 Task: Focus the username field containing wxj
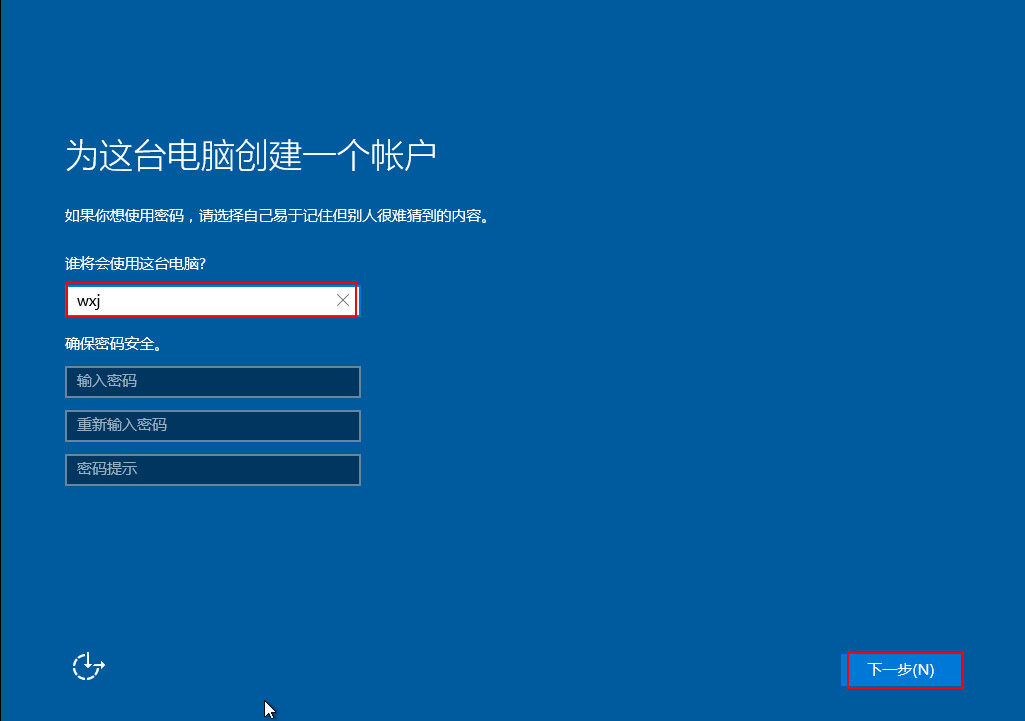point(200,300)
